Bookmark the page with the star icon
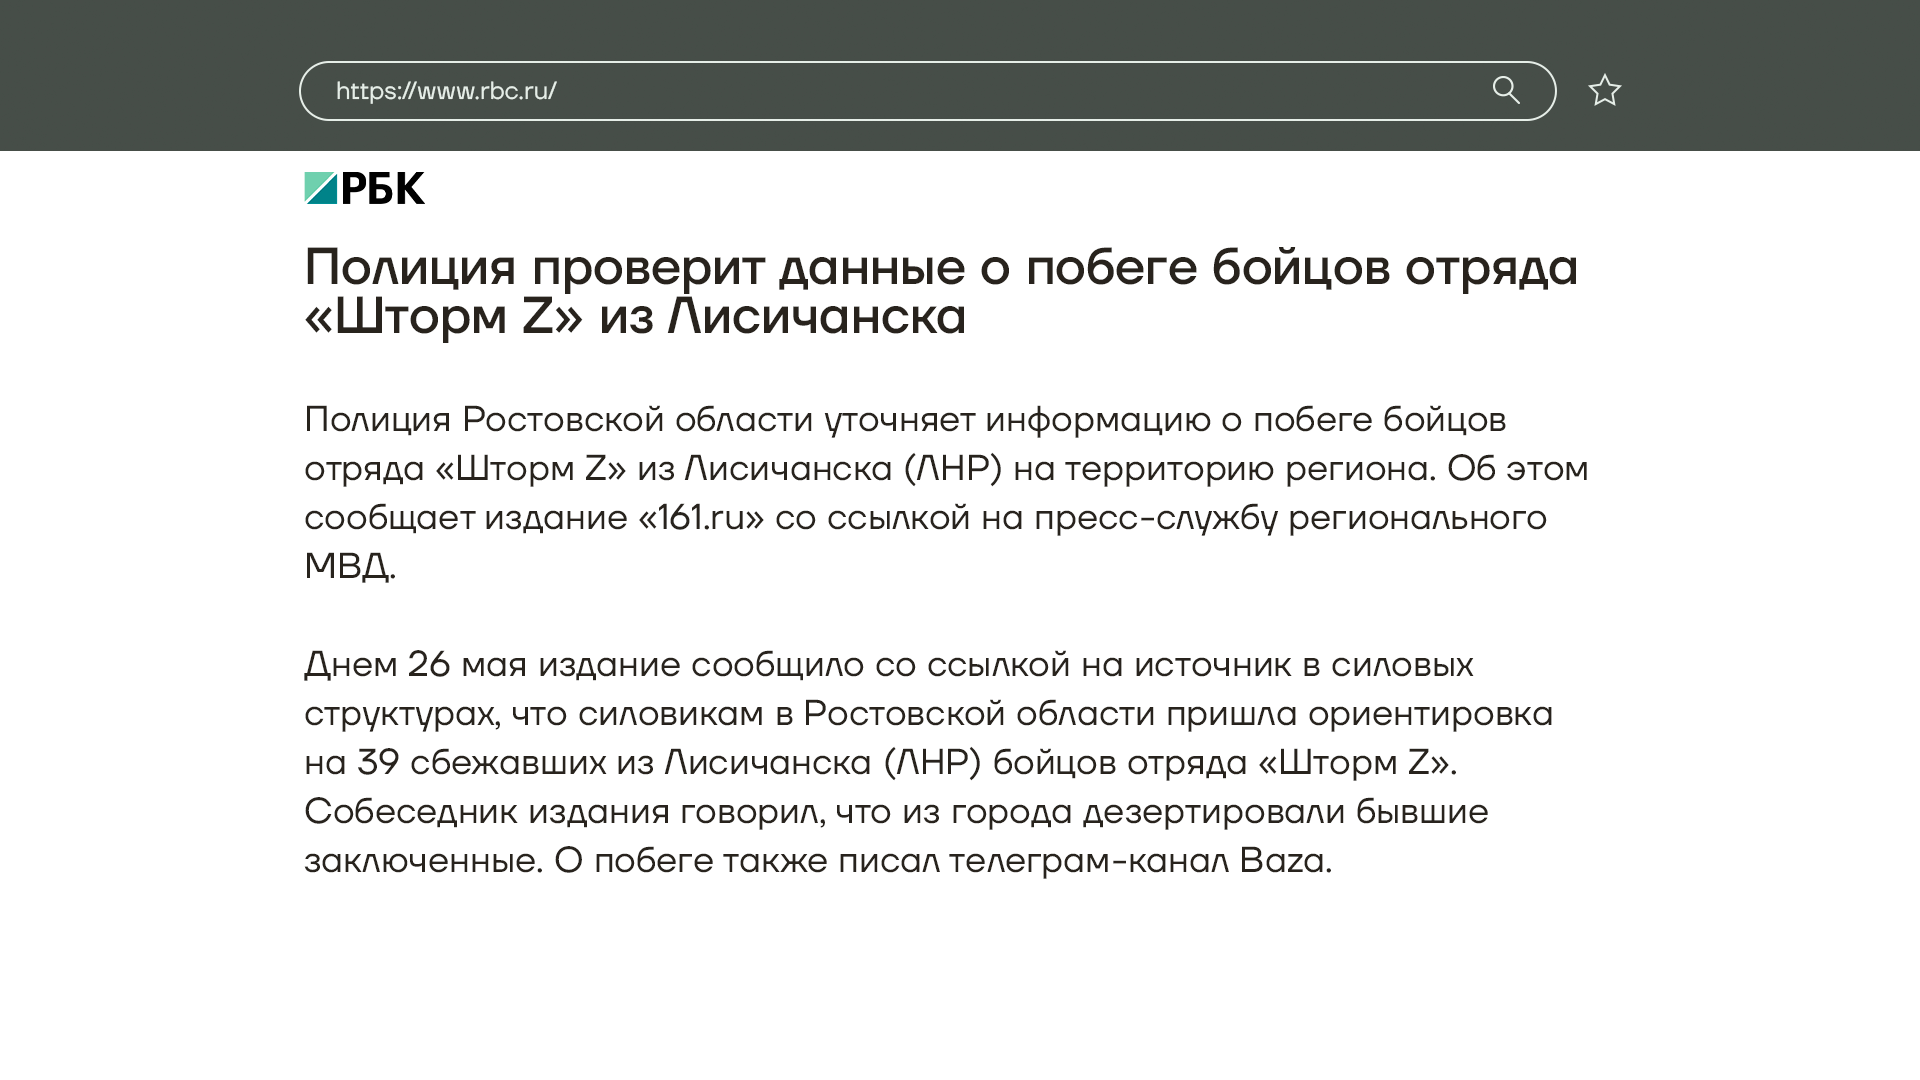This screenshot has width=1920, height=1080. (1604, 91)
